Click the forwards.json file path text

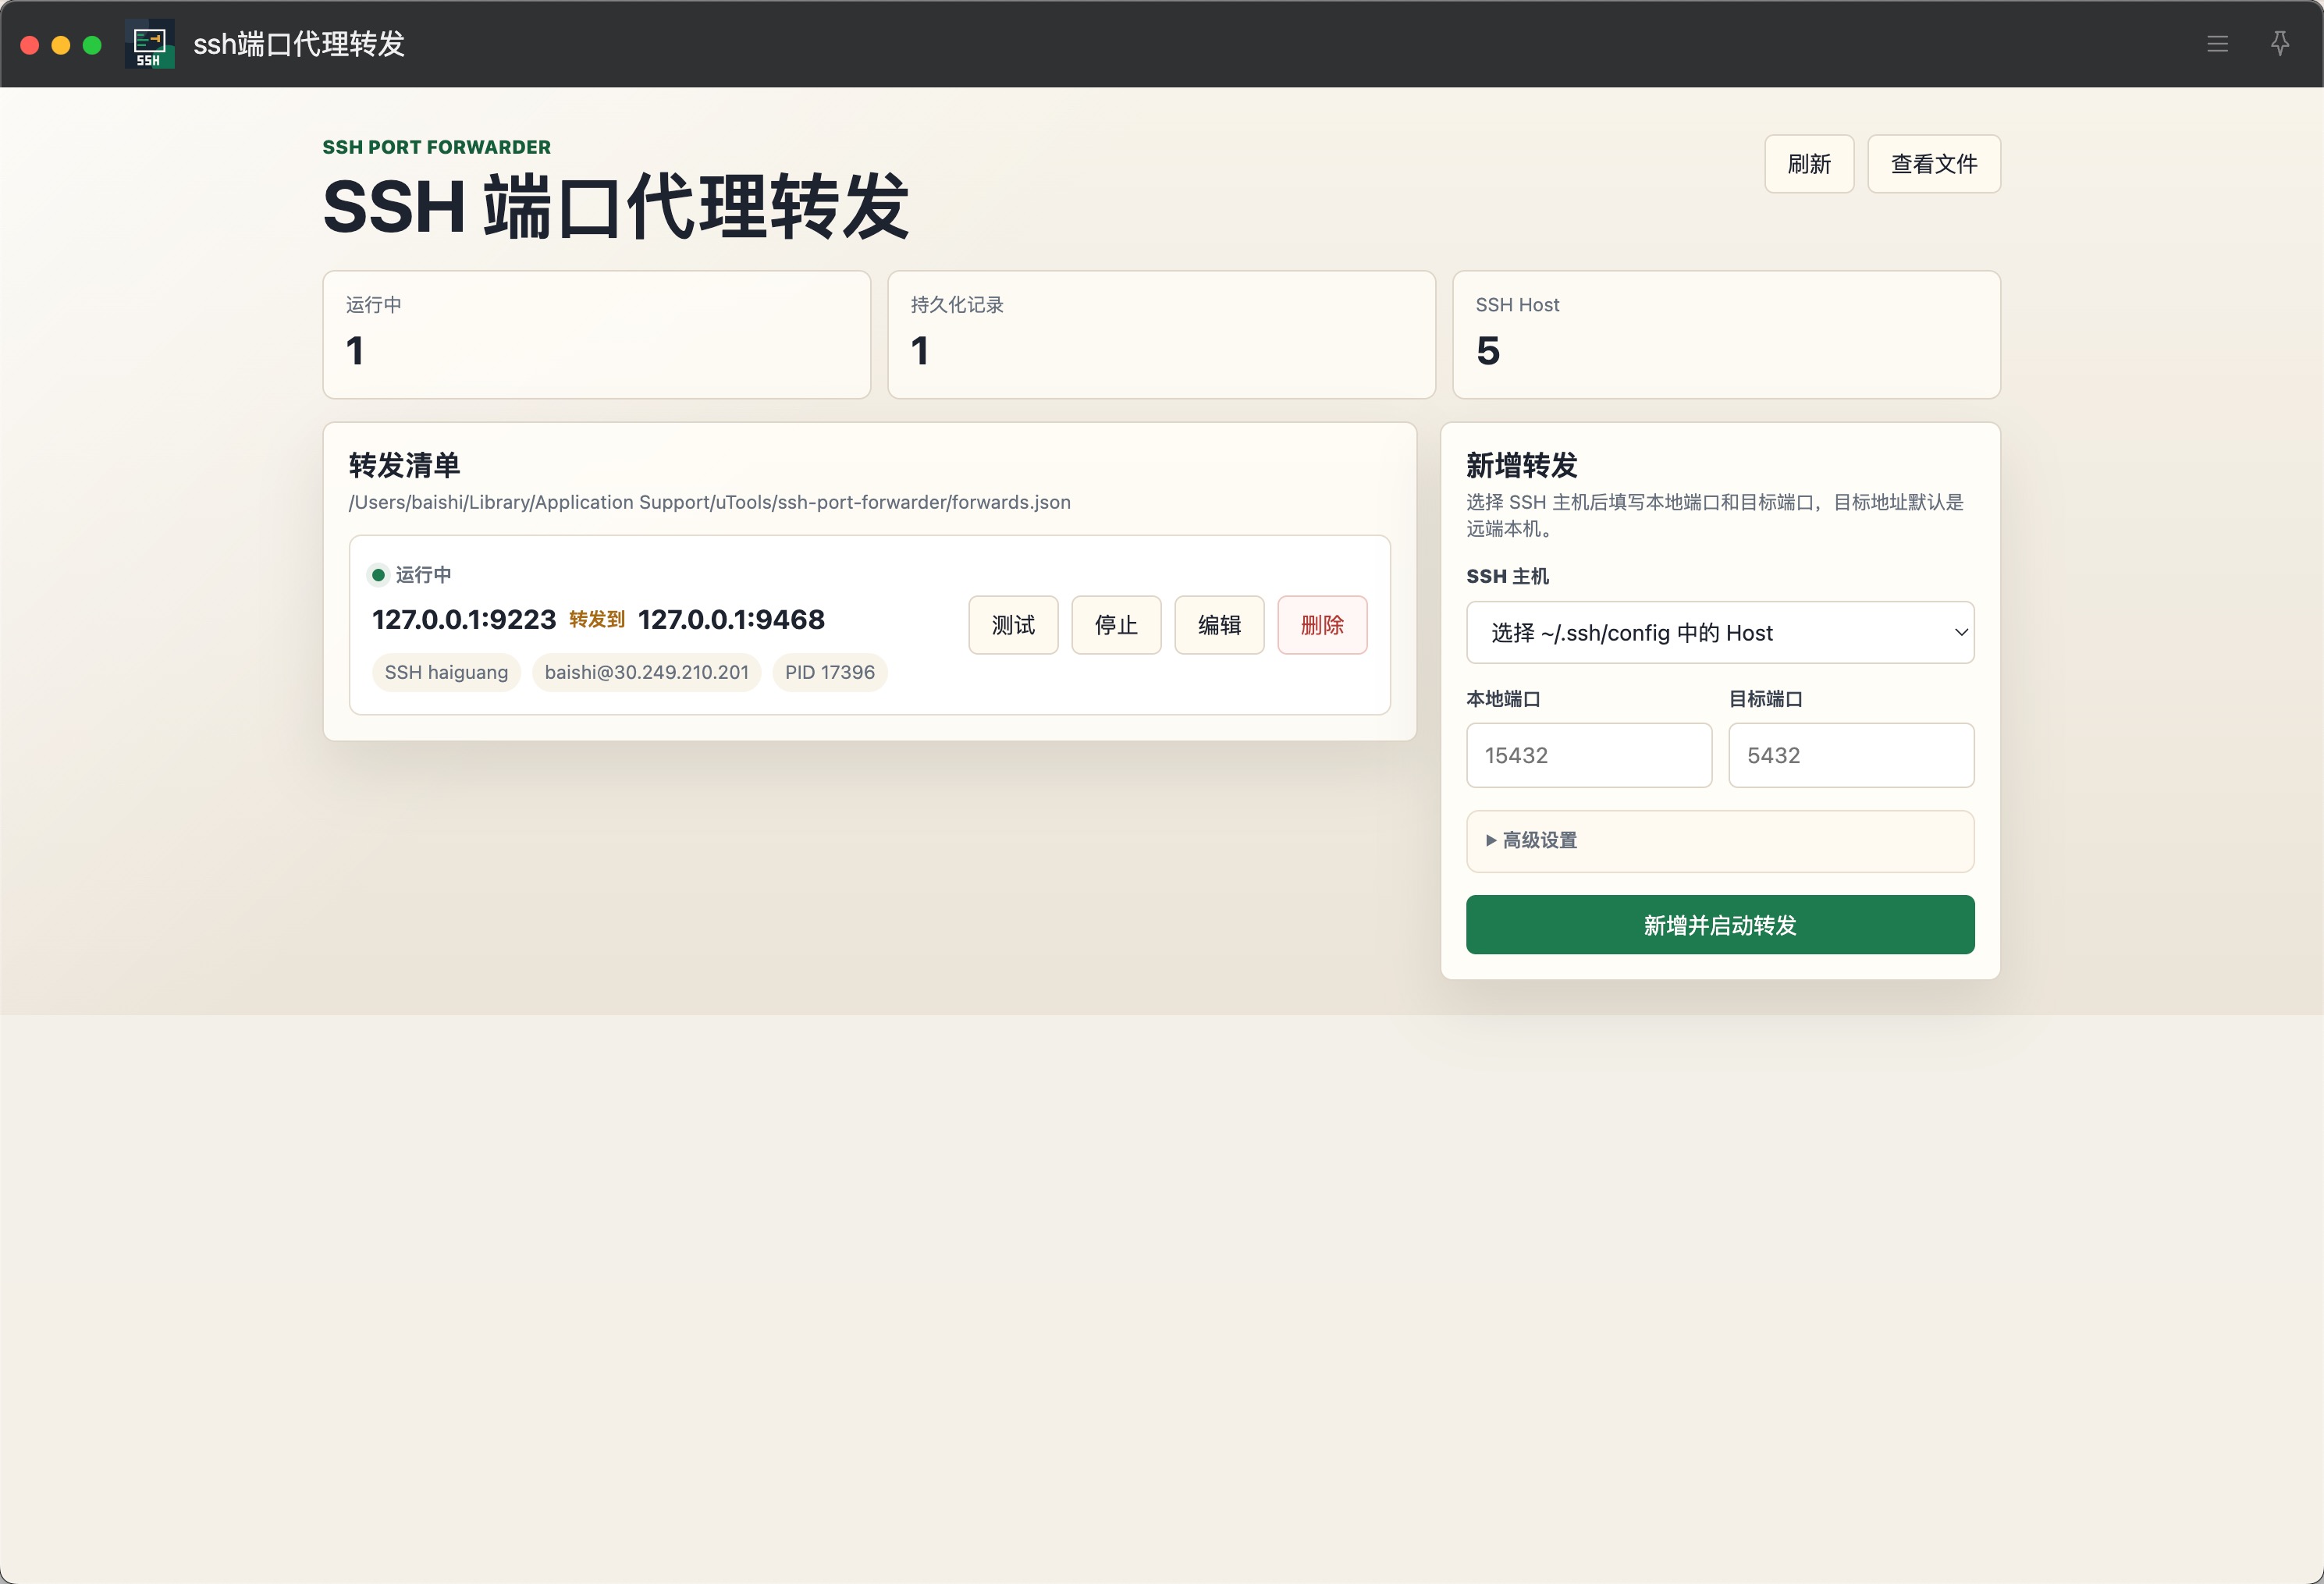tap(709, 502)
